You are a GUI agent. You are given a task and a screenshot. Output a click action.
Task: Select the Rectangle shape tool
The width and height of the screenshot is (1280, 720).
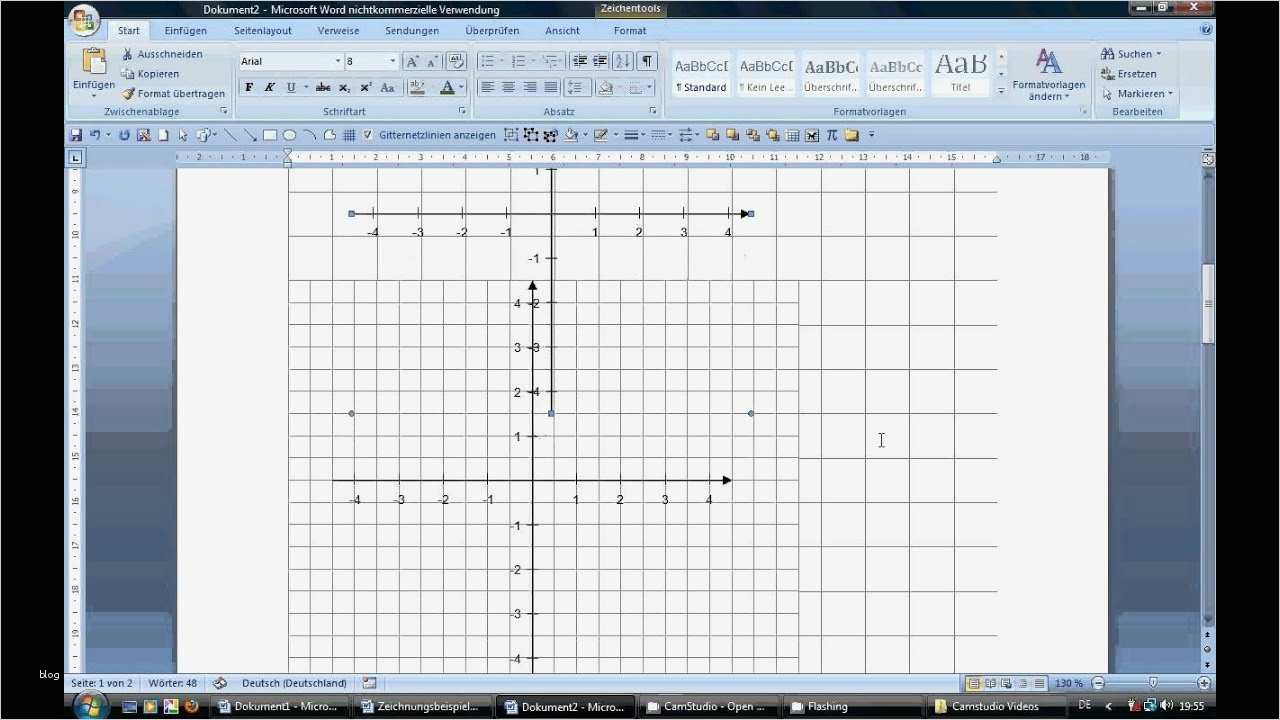point(270,135)
